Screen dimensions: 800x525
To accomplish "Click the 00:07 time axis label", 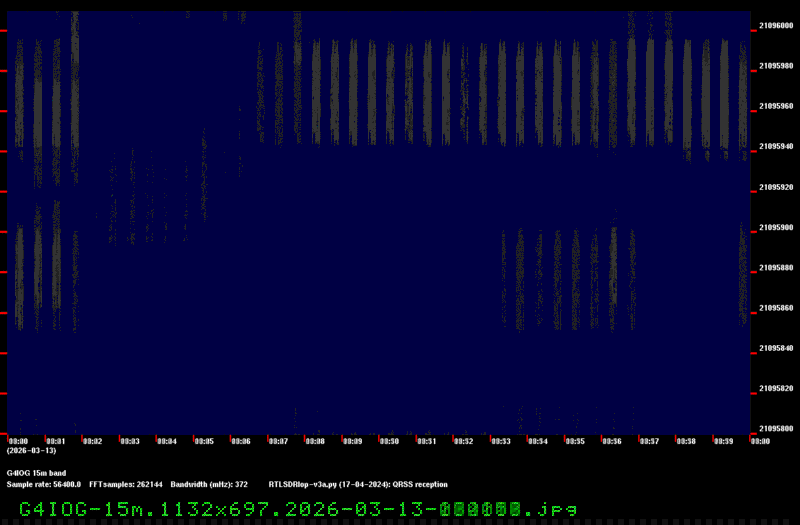I will 278,441.
